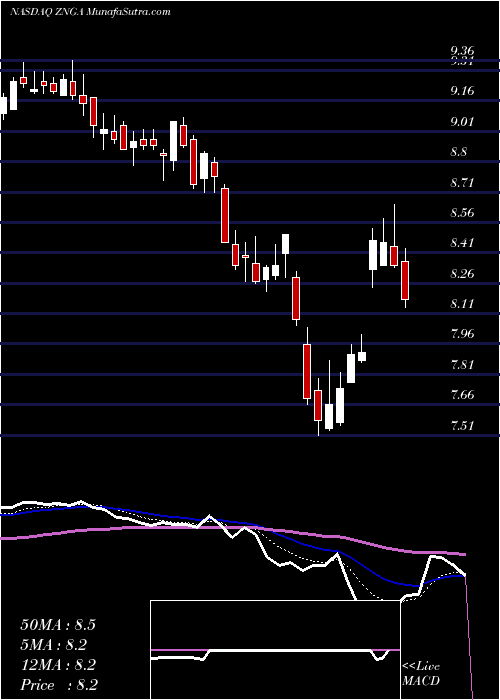Click the lowest candlestick touching the 7.51 line

point(318,406)
